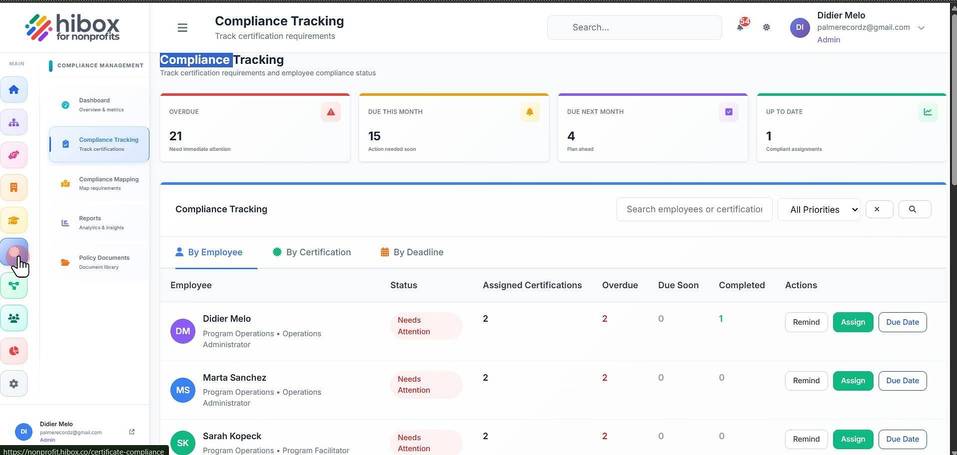Click the Marta Sanchez employee name
Image resolution: width=957 pixels, height=455 pixels.
click(234, 377)
